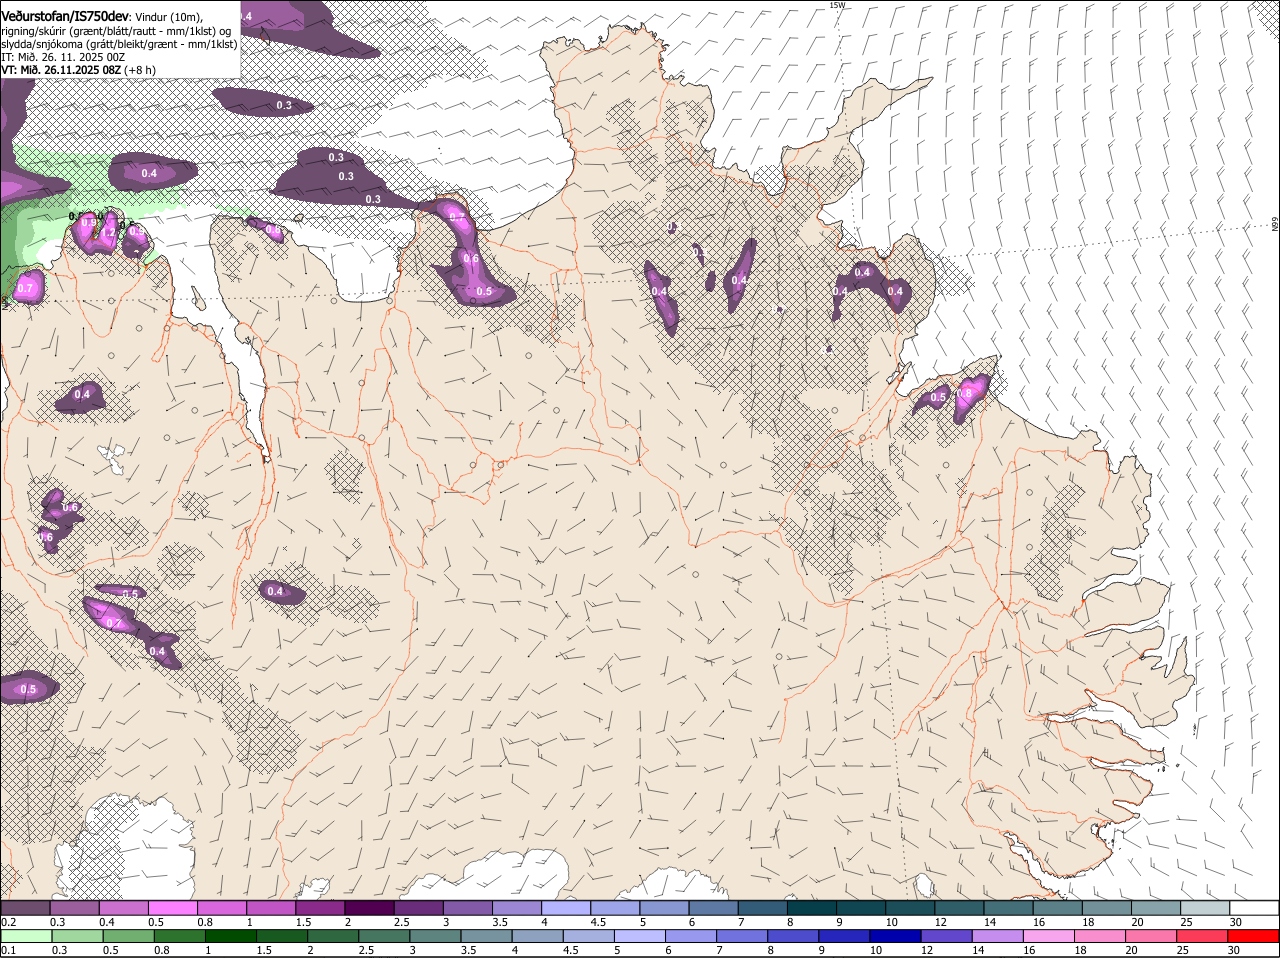
Task: Pick the lavender snow swatch between 4 and 4.5
Action: pyautogui.click(x=566, y=907)
